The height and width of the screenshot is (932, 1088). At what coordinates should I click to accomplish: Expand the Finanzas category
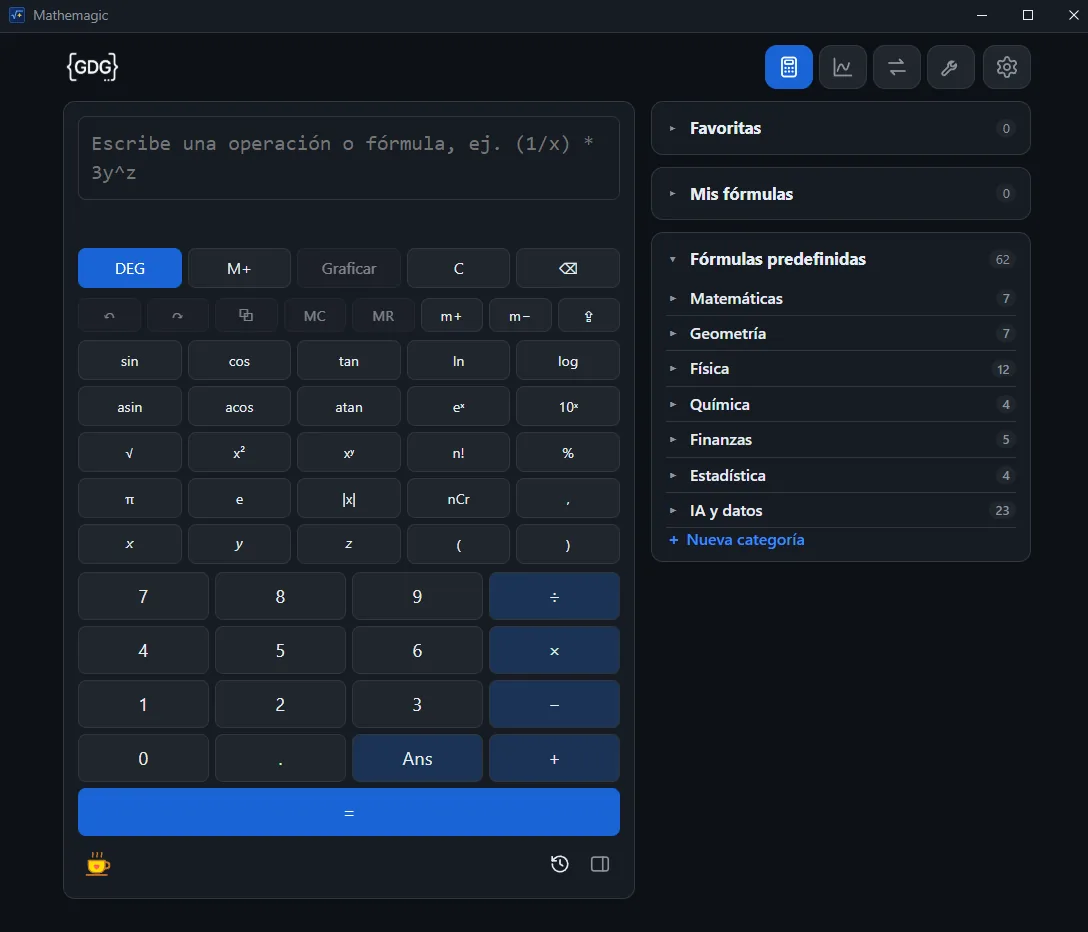(840, 439)
